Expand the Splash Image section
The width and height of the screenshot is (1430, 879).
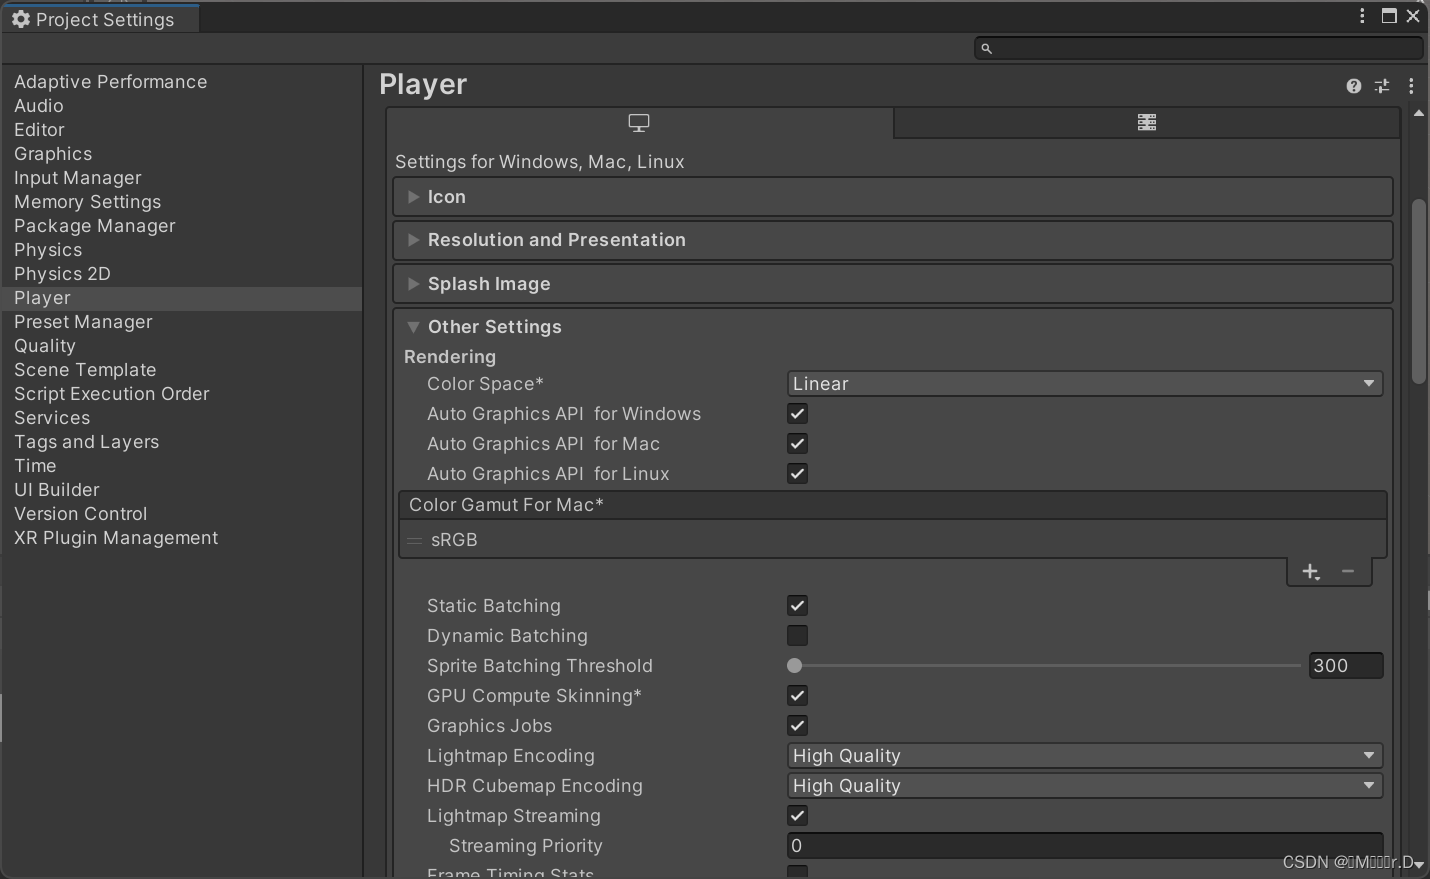click(x=893, y=284)
